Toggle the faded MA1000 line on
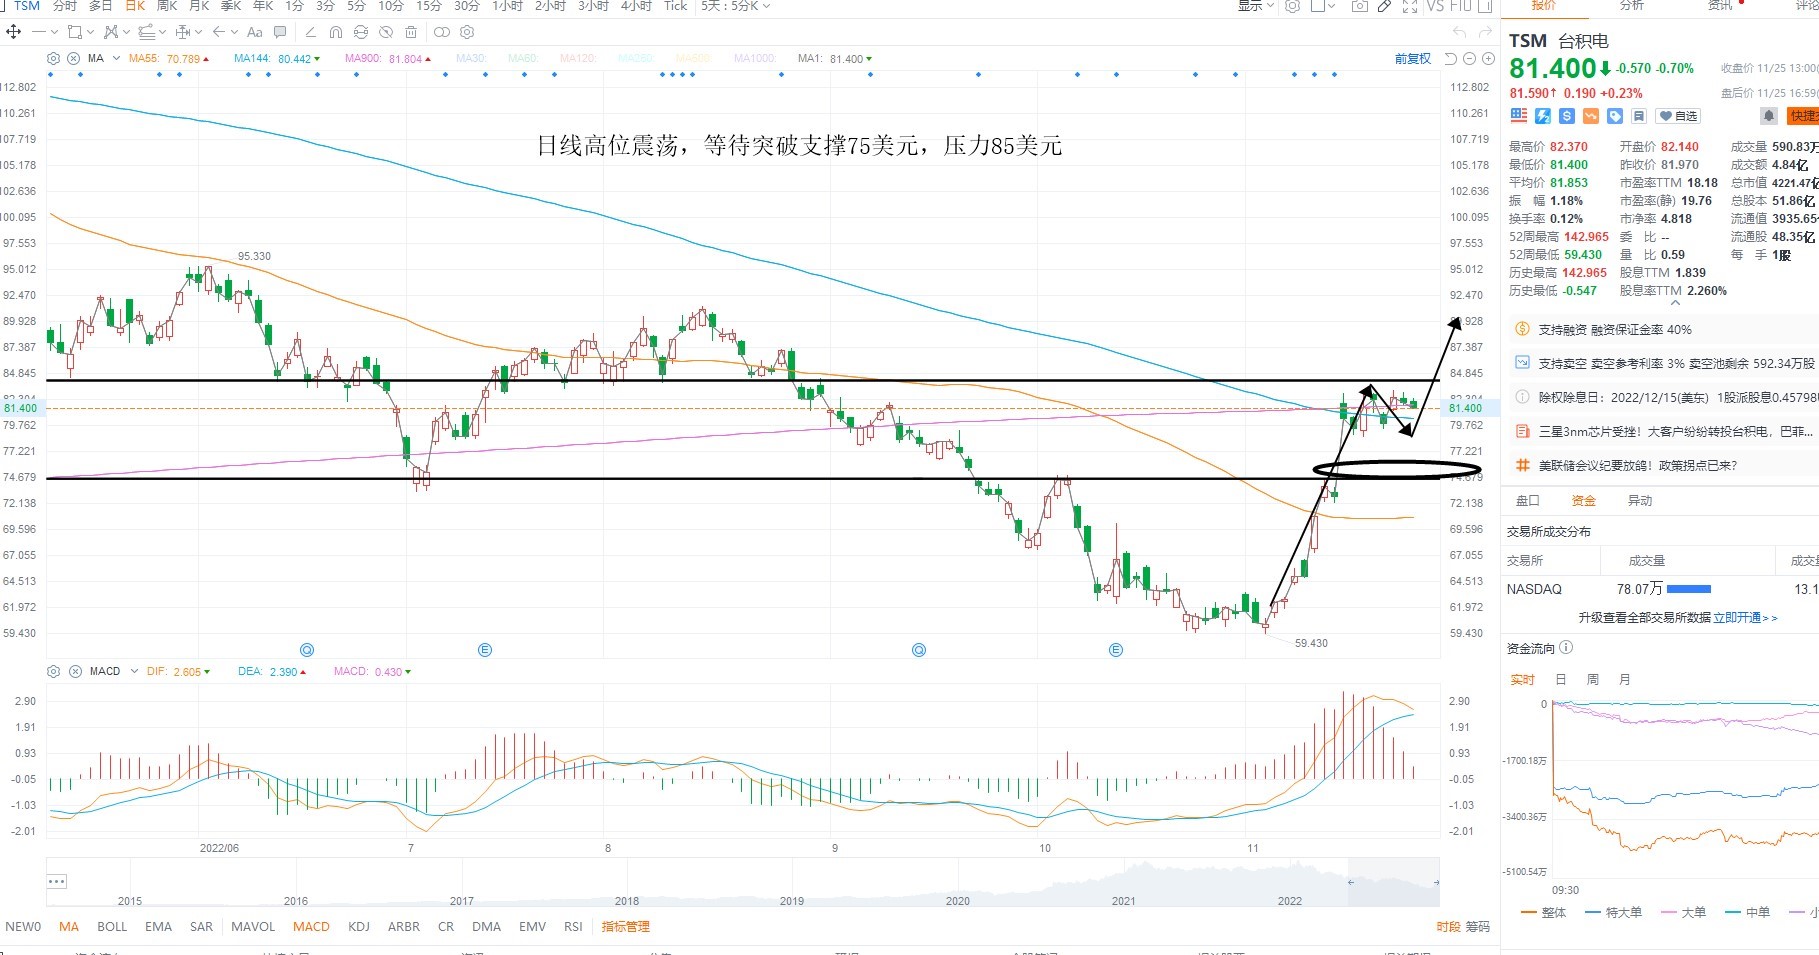Viewport: 1819px width, 955px height. point(755,59)
